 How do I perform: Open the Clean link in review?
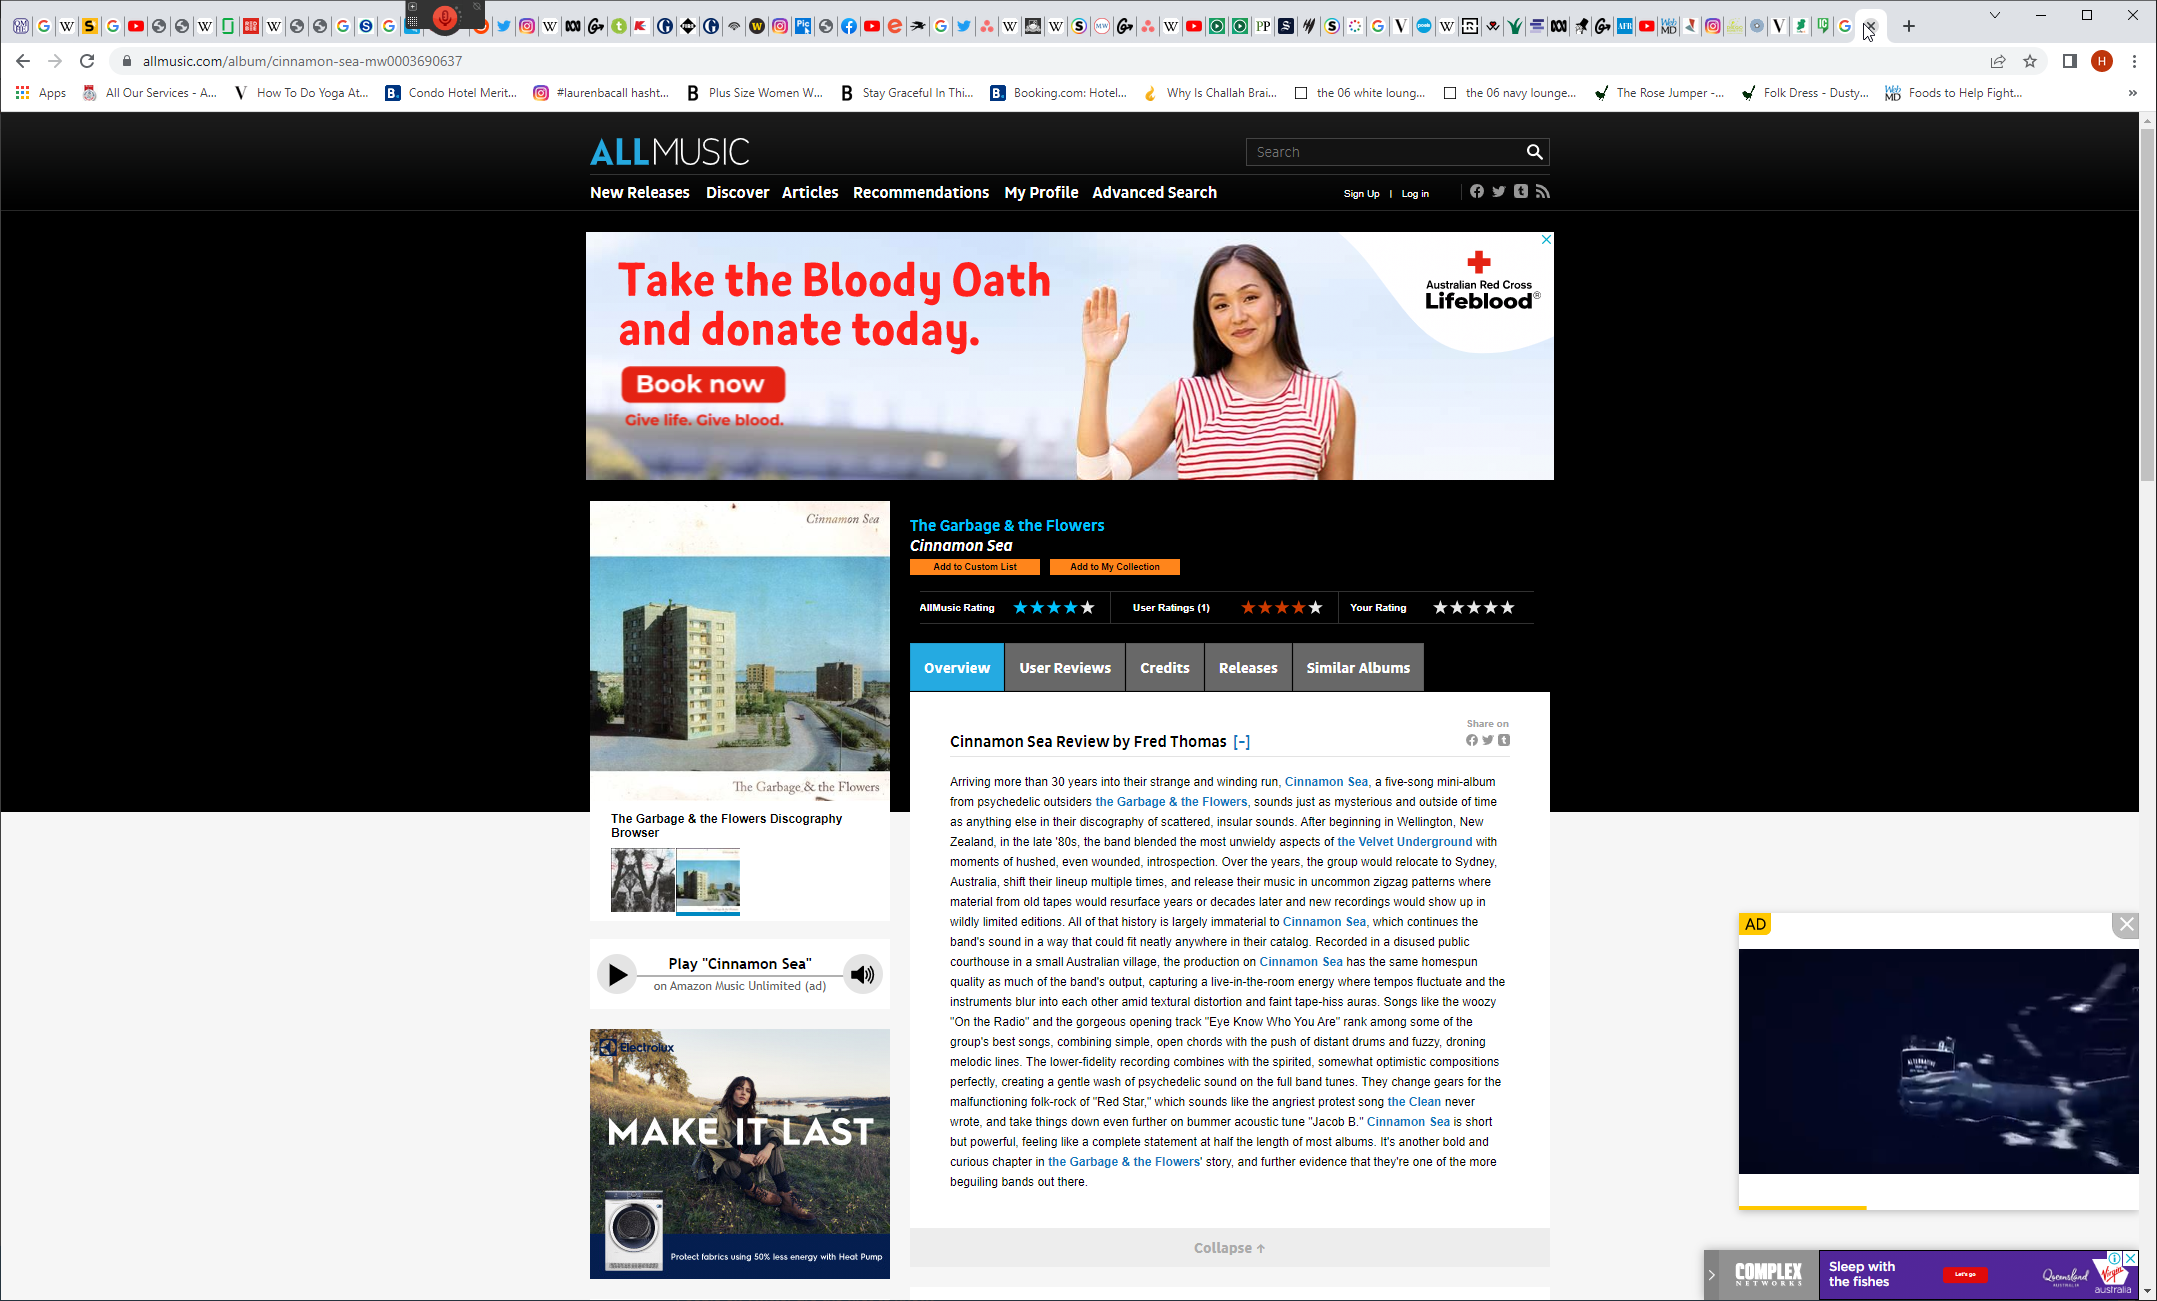1414,1102
